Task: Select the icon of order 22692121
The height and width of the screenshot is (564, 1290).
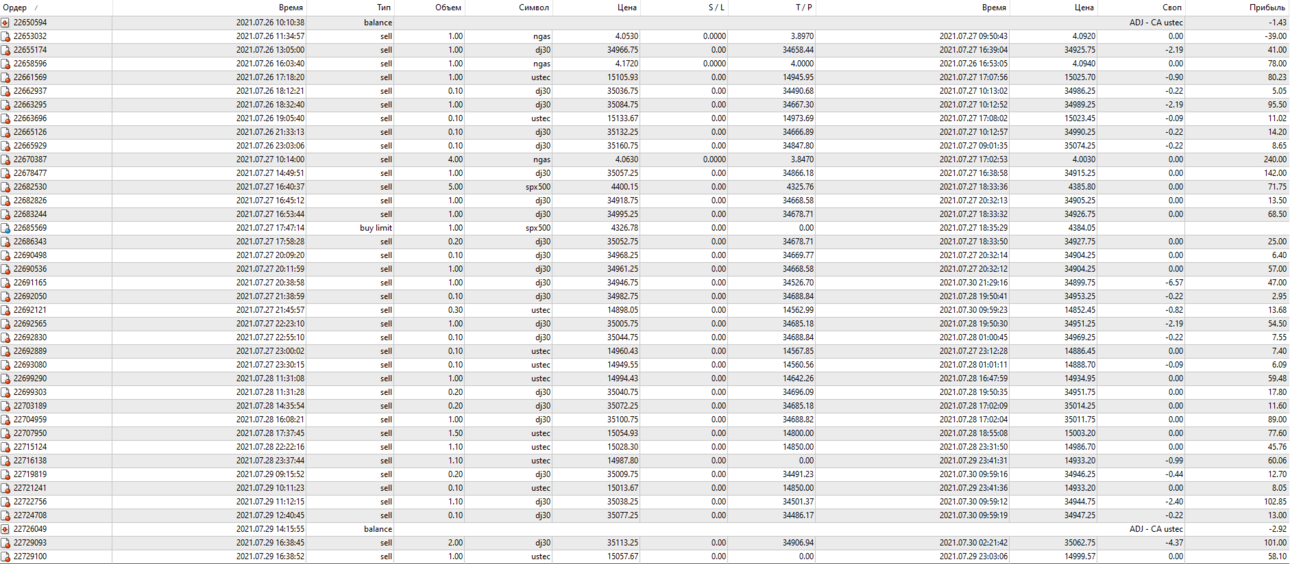Action: [5, 310]
